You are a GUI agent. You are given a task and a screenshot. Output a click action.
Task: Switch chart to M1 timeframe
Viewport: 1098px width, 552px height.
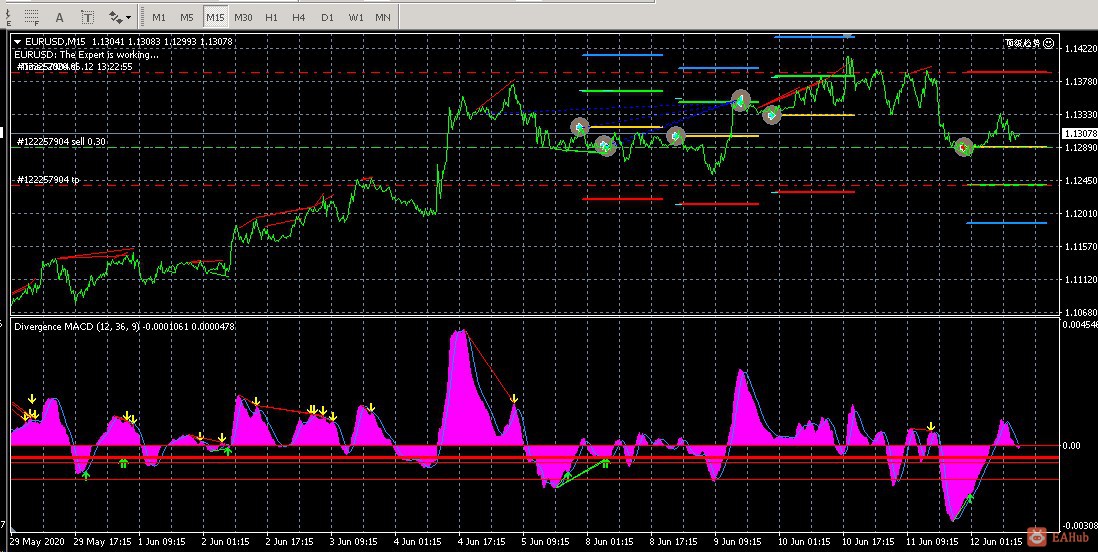click(159, 17)
